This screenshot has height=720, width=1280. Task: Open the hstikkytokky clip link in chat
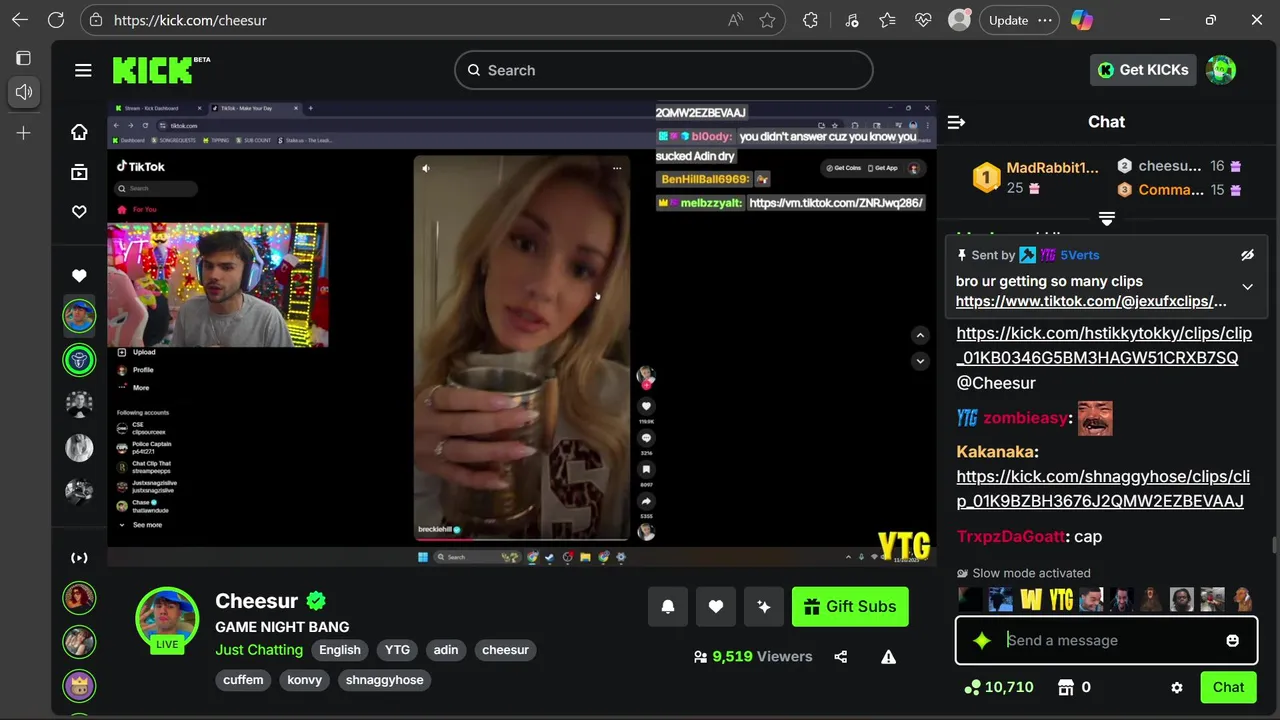click(x=1104, y=345)
